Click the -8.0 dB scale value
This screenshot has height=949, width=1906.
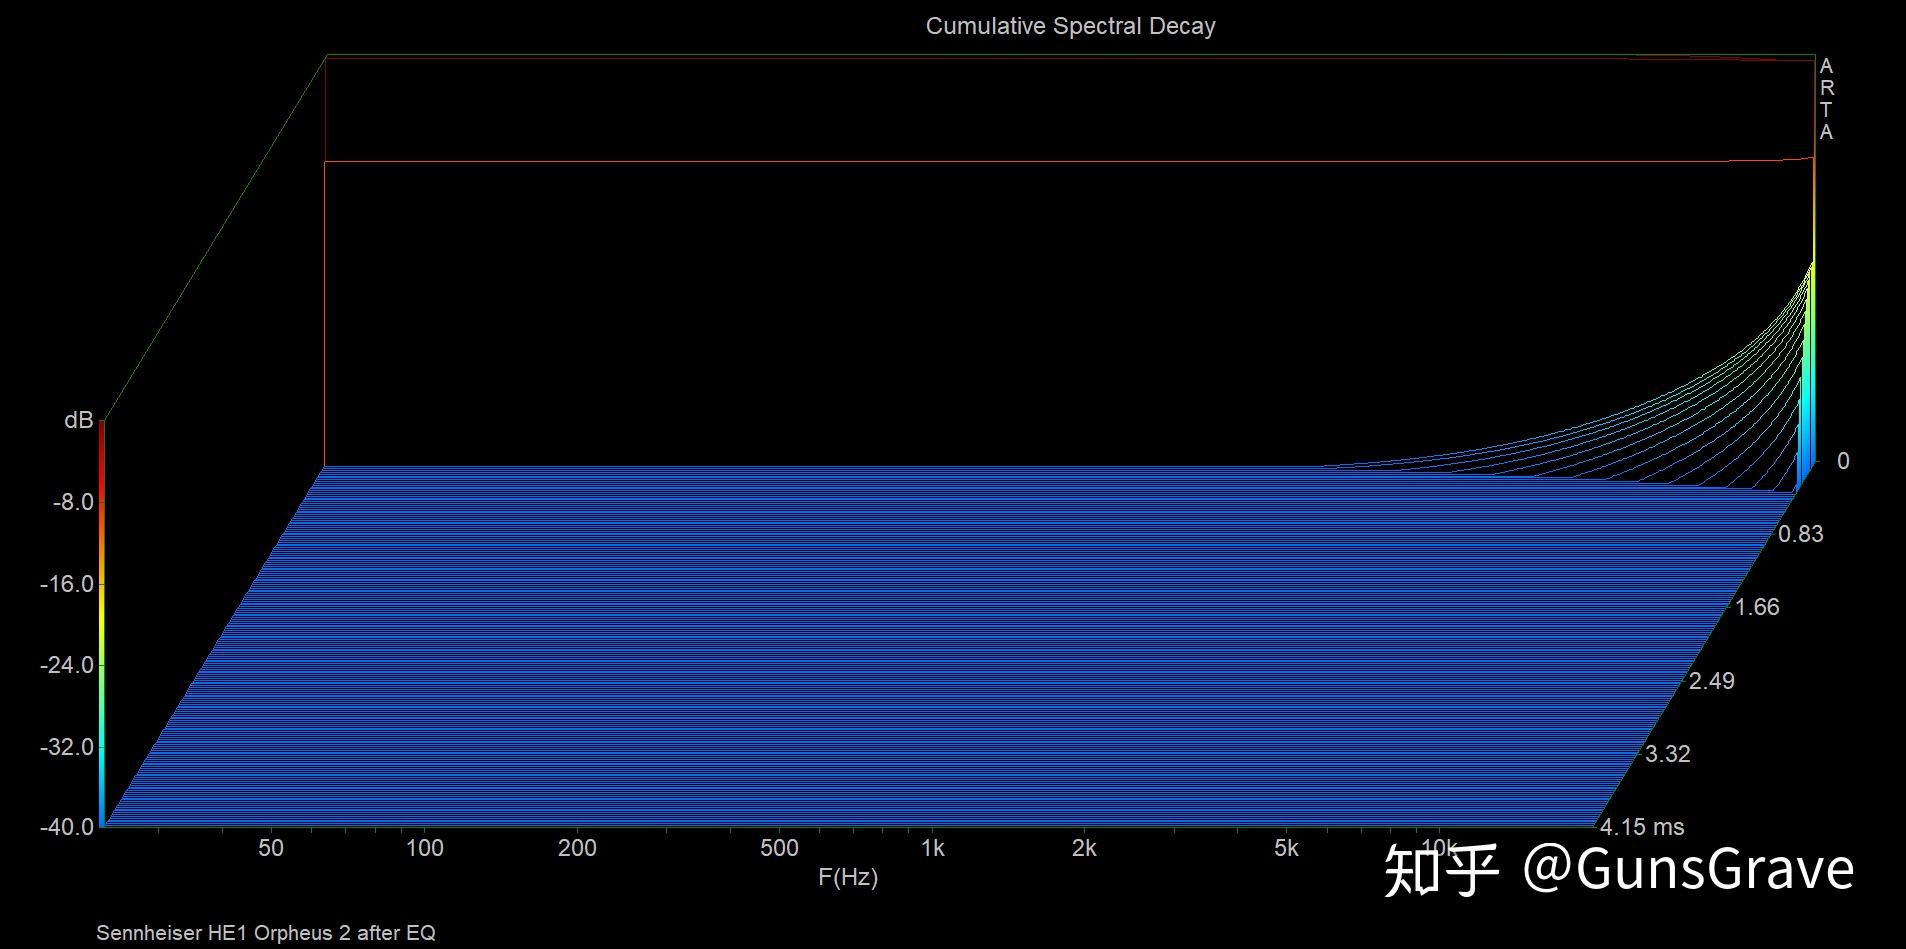73,502
